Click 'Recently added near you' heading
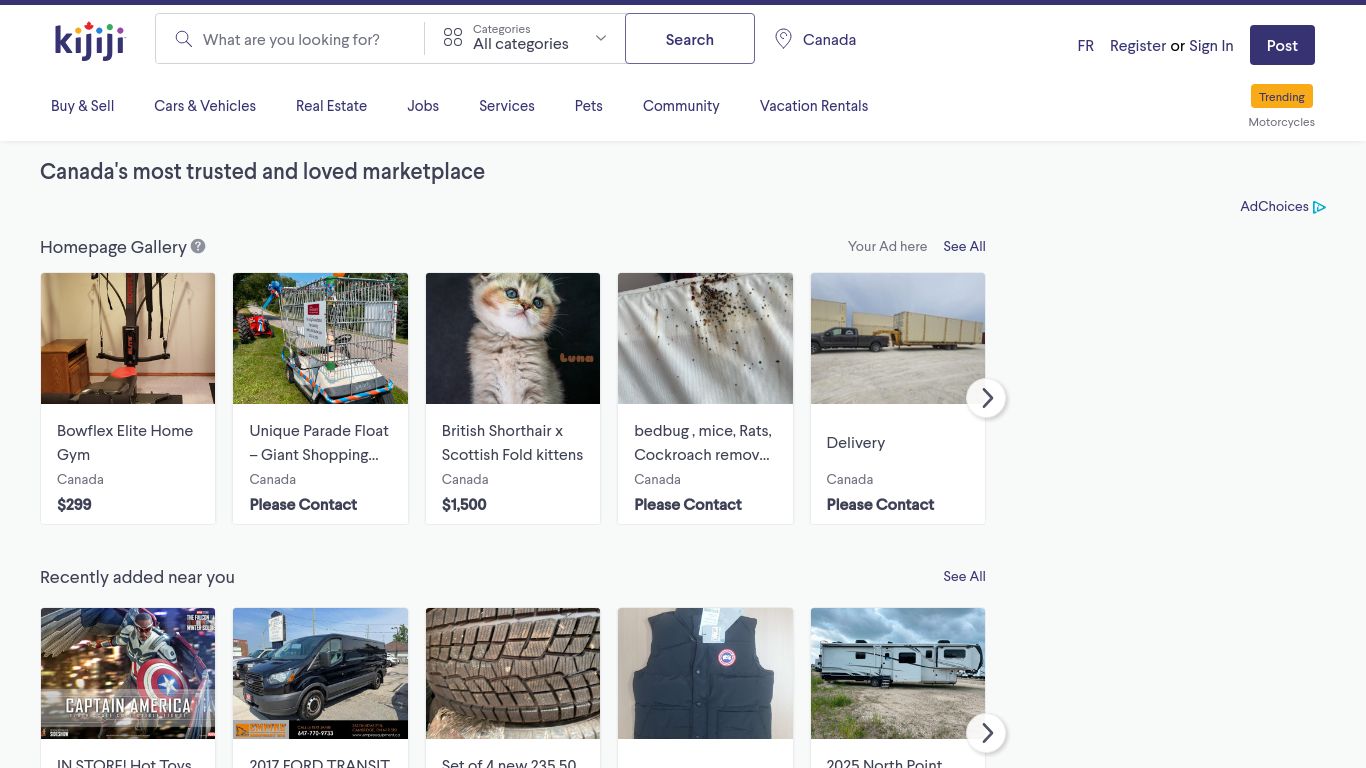Viewport: 1366px width, 768px height. tap(137, 577)
